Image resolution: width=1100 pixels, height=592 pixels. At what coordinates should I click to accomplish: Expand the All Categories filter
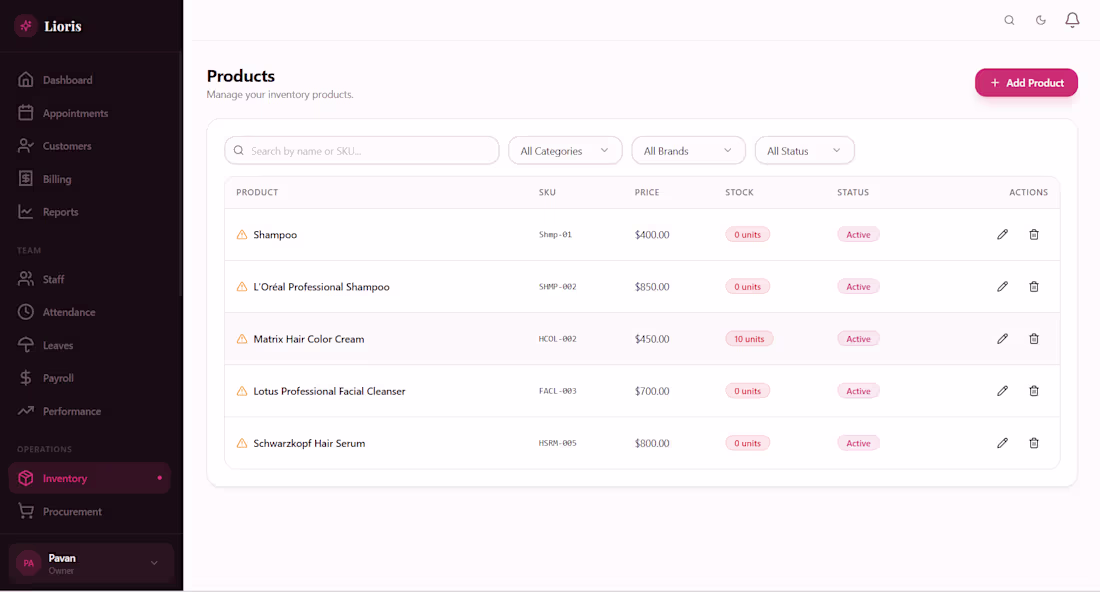565,151
